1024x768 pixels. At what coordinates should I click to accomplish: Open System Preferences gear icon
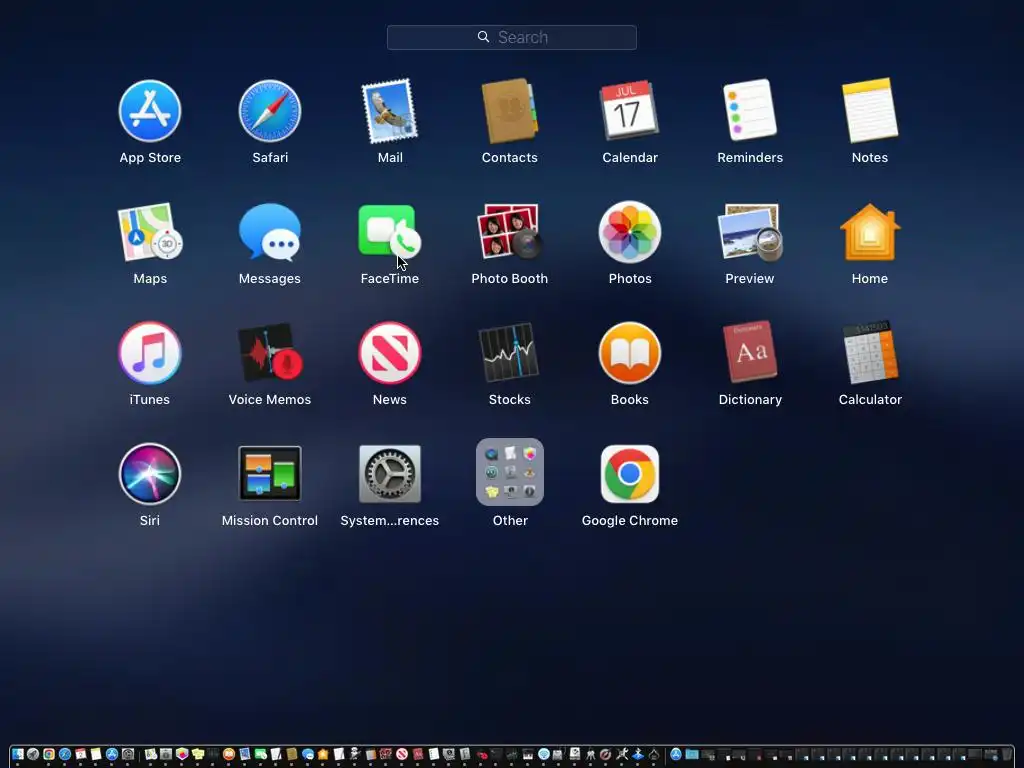point(390,474)
